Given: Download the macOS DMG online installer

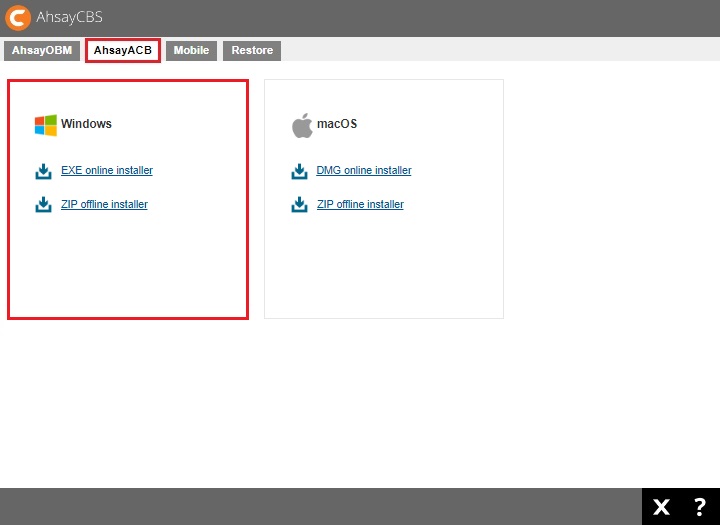Looking at the screenshot, I should [364, 170].
